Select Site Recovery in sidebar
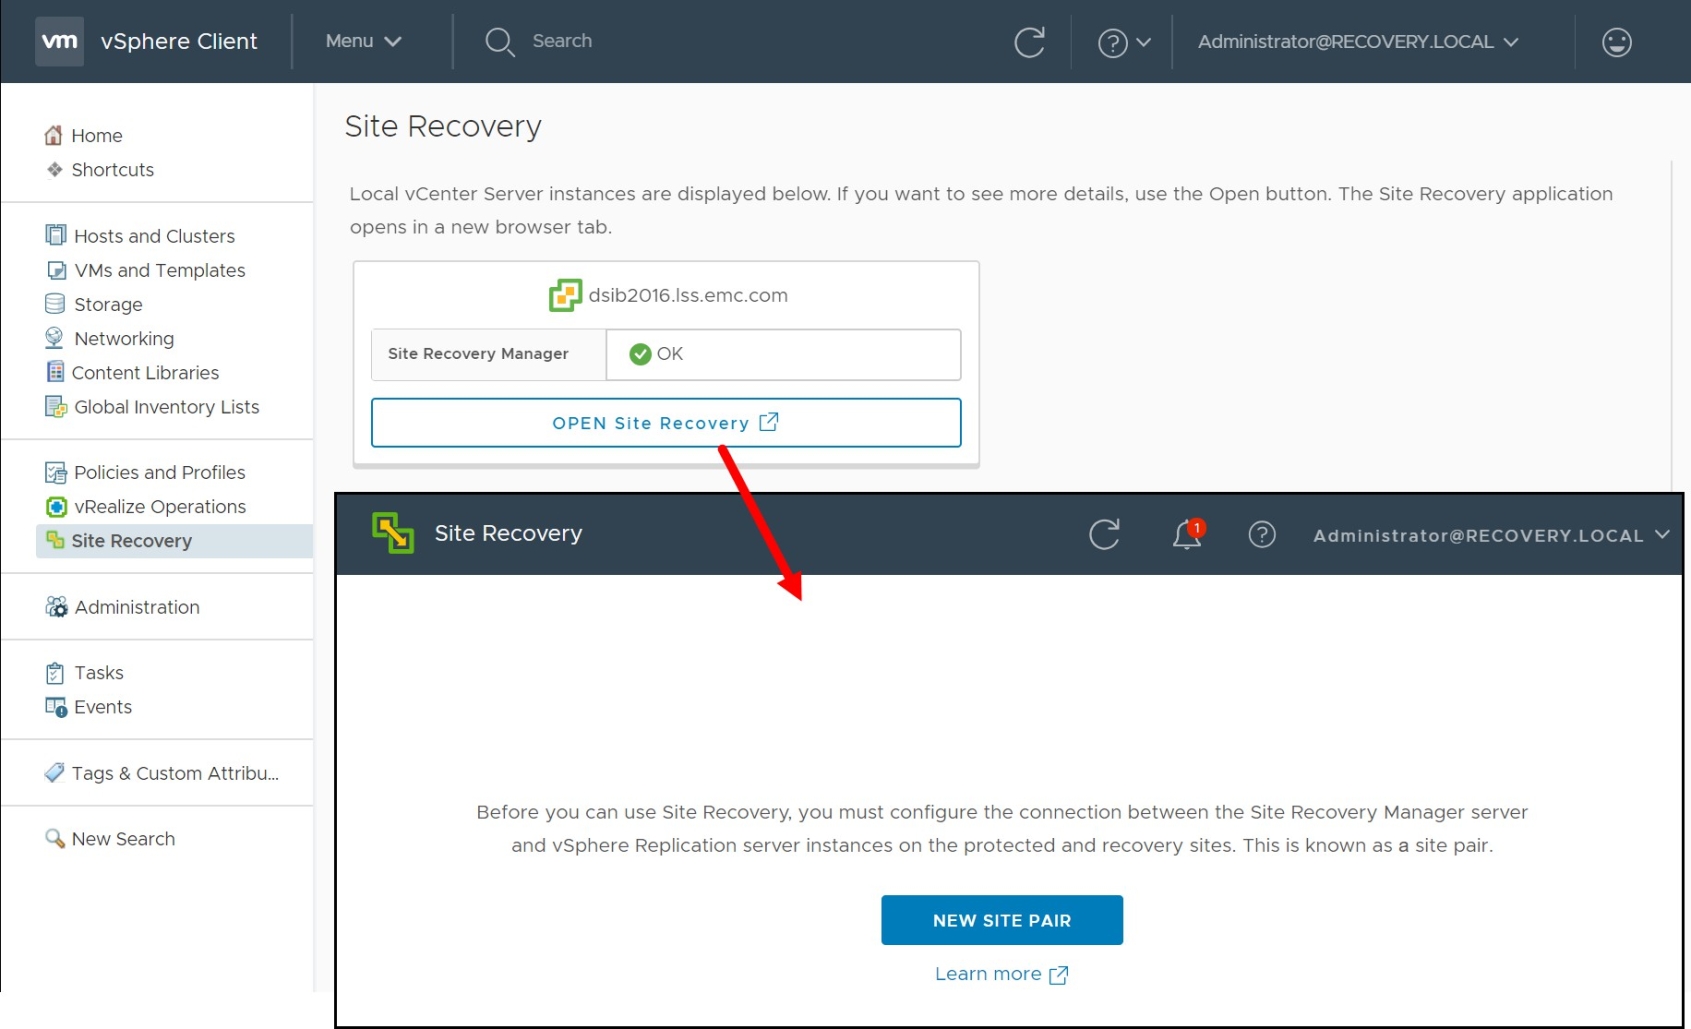The image size is (1691, 1029). click(174, 540)
